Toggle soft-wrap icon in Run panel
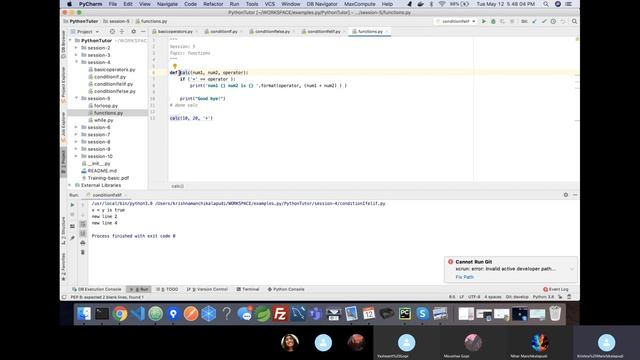This screenshot has width=640, height=360. coord(82,224)
